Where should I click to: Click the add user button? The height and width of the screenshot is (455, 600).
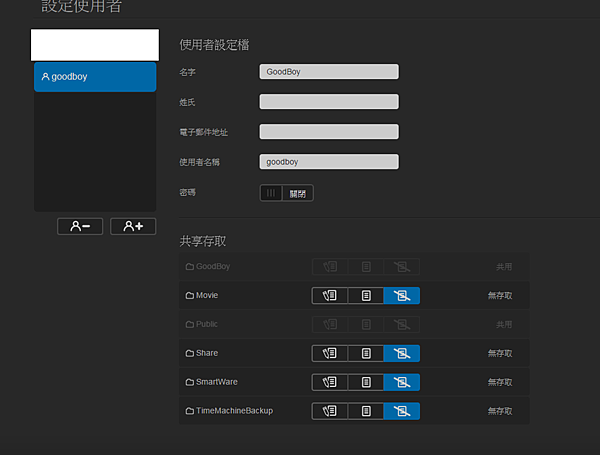133,227
